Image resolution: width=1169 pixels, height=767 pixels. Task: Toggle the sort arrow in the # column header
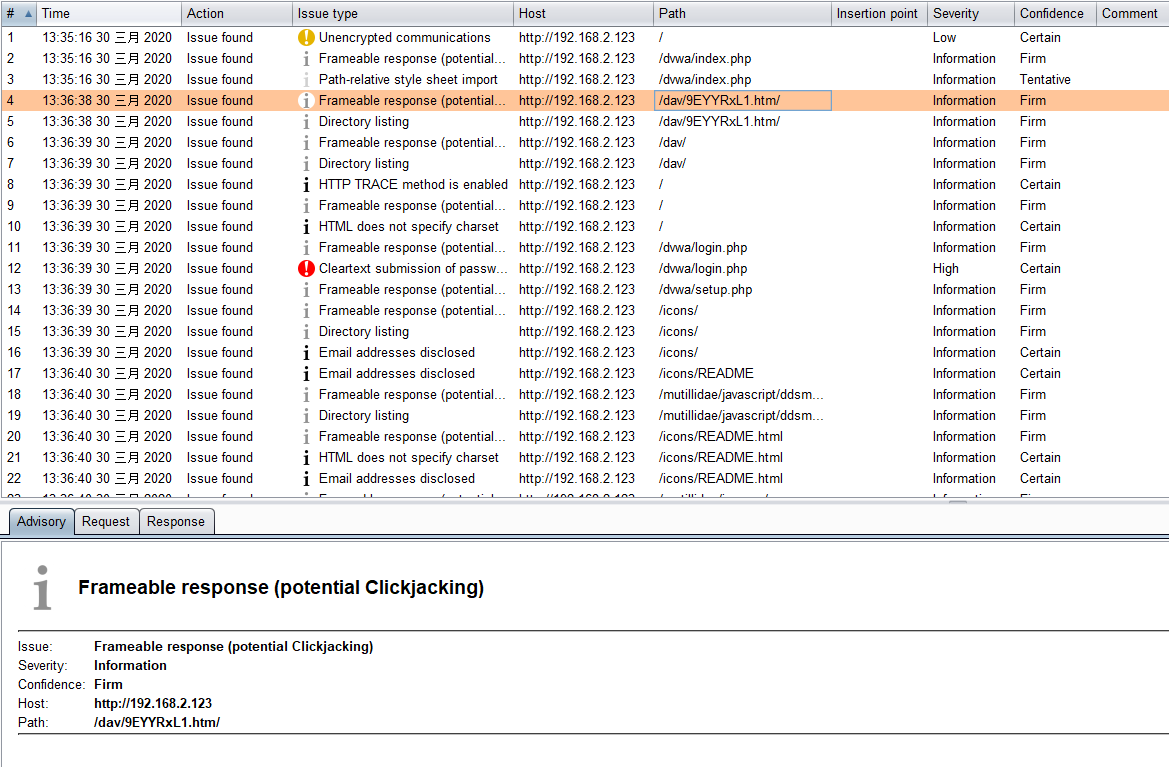pos(27,14)
